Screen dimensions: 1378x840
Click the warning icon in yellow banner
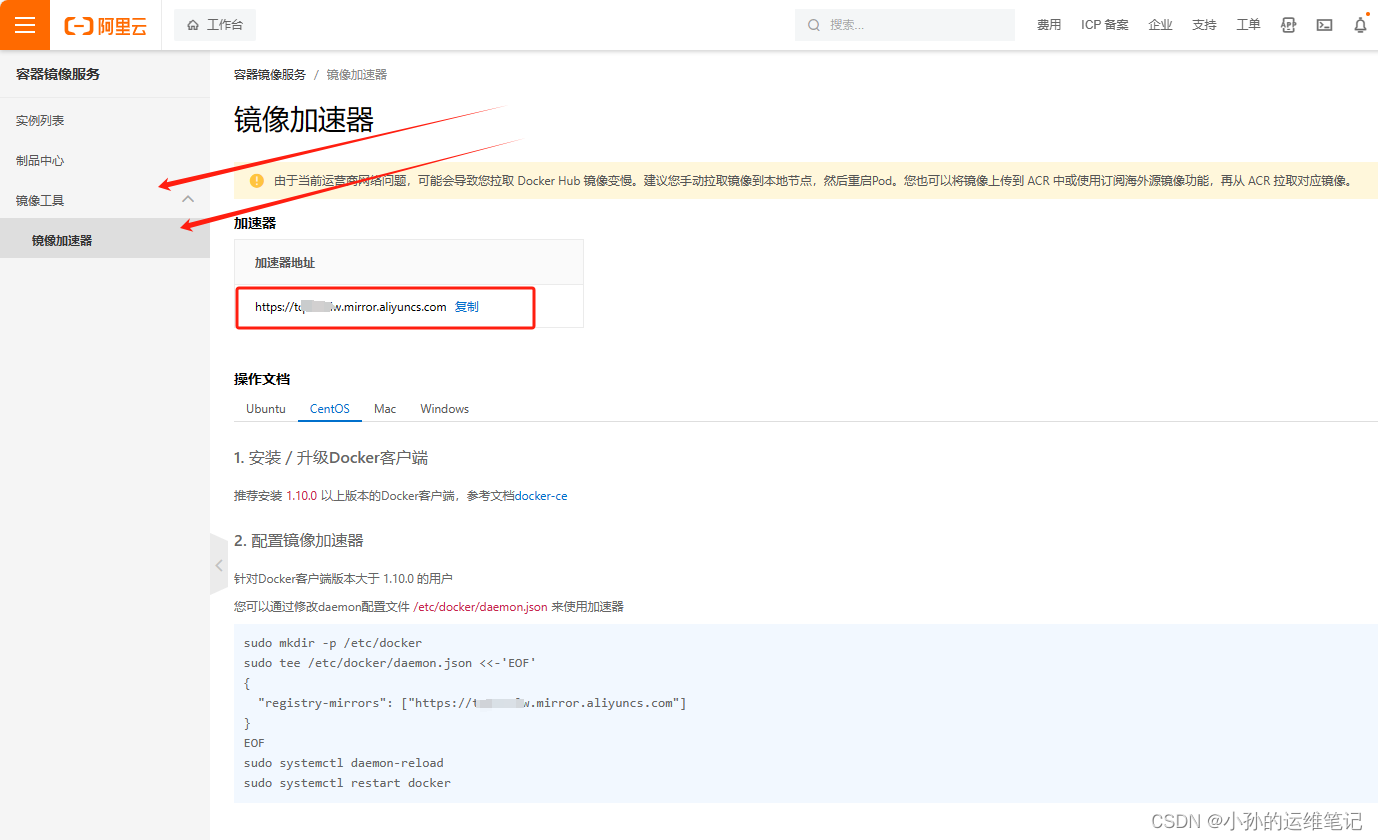(256, 181)
